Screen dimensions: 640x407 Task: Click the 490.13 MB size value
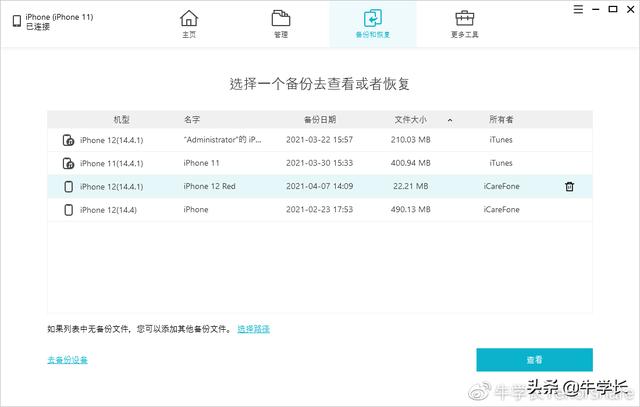point(411,209)
